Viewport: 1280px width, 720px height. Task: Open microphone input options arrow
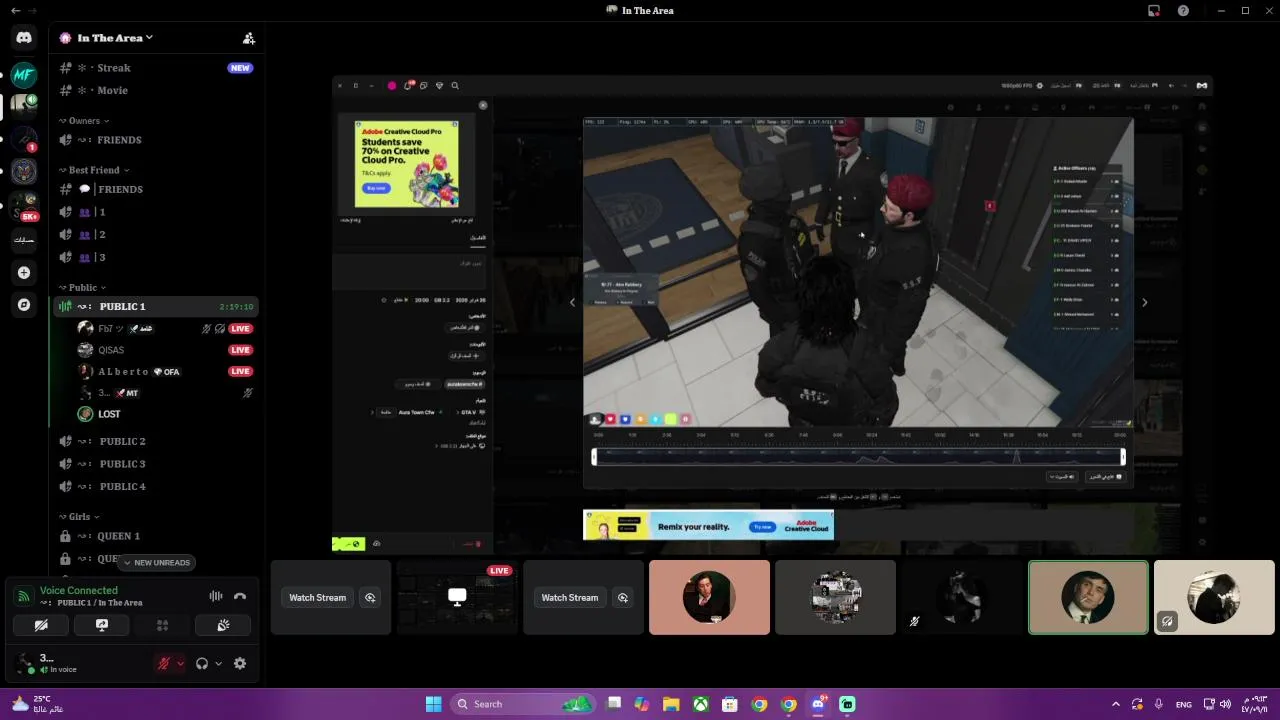tap(180, 663)
